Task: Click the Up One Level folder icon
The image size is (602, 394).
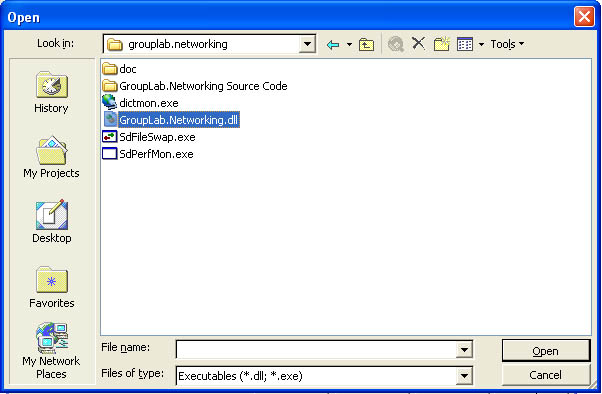Action: (366, 45)
